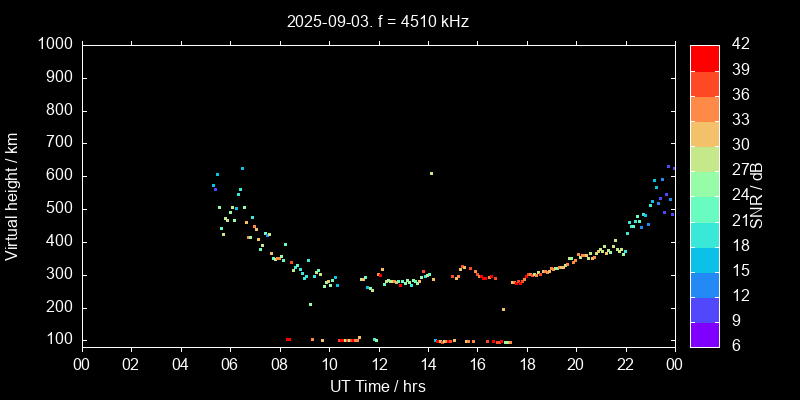
Task: Click the "UT Time / hrs" axis label
Action: 378,386
